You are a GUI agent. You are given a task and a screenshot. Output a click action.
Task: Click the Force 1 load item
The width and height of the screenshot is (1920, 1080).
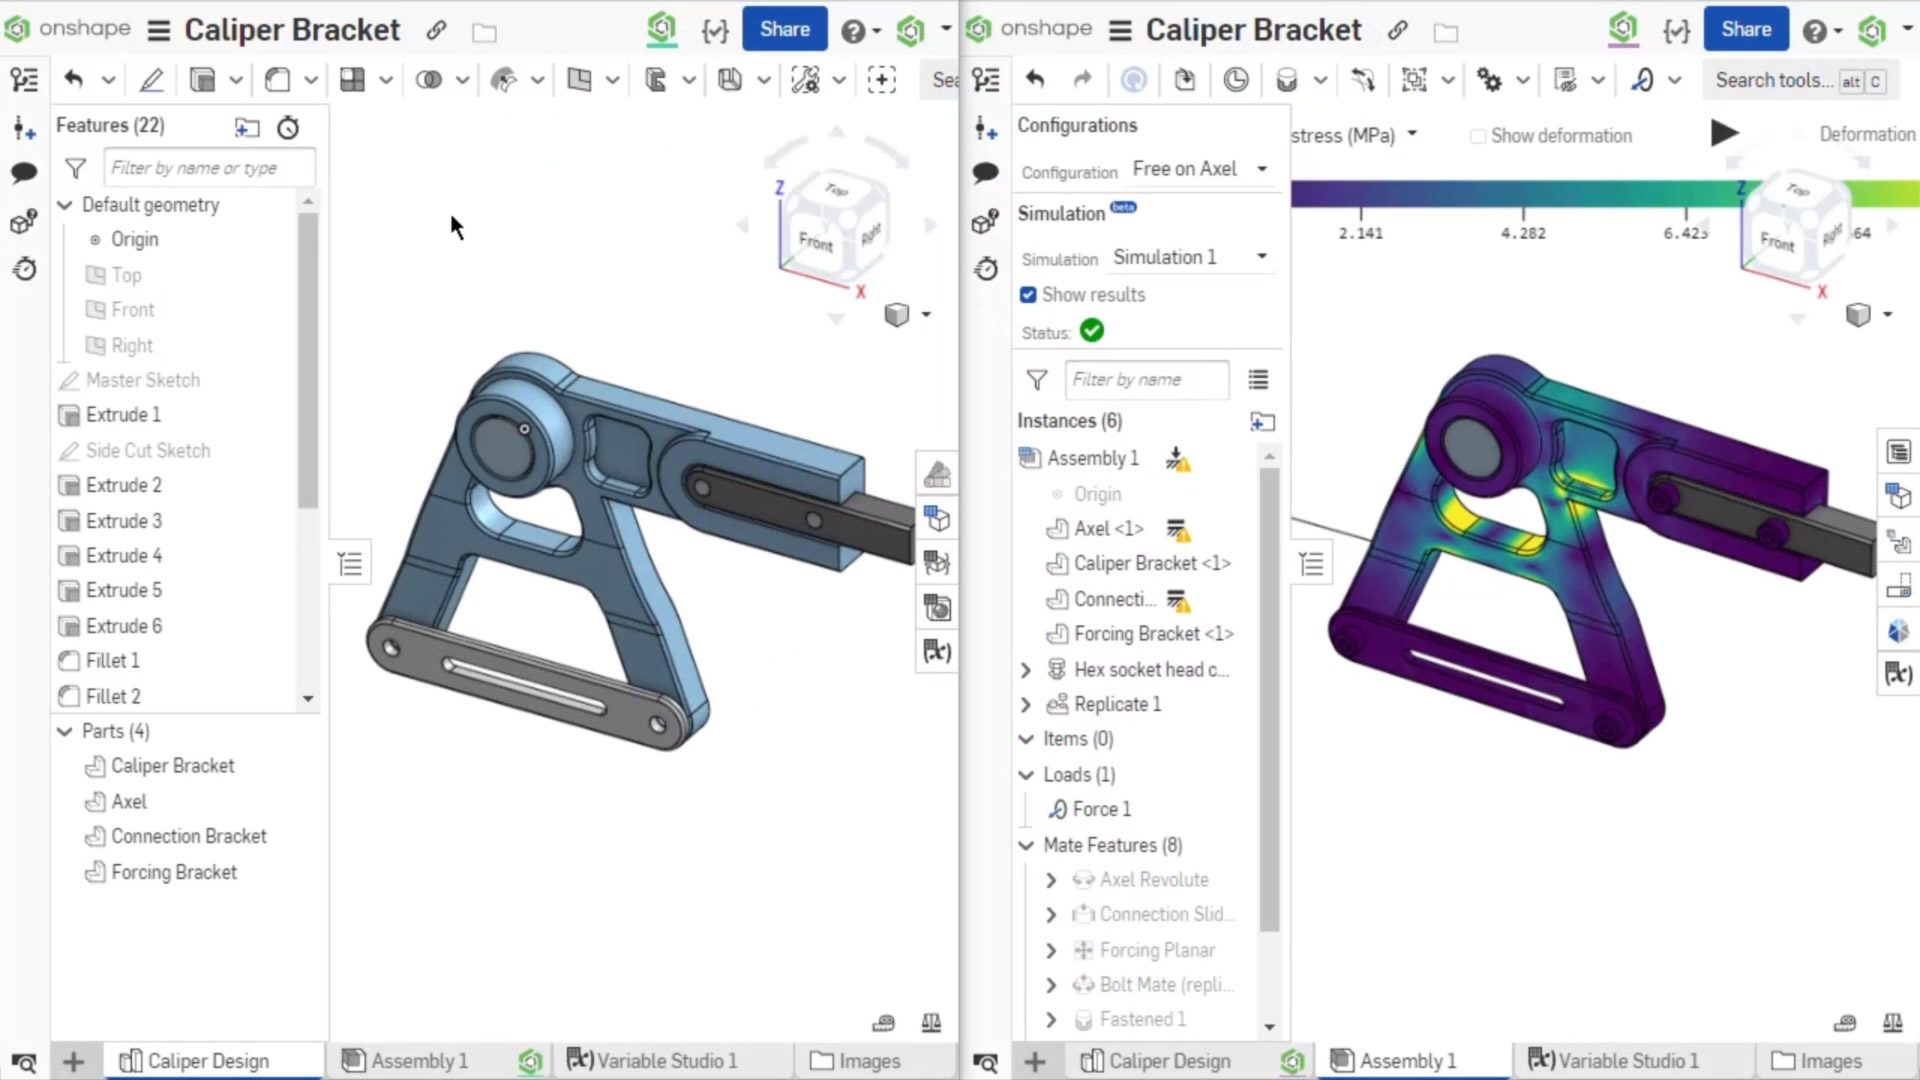(x=1101, y=809)
